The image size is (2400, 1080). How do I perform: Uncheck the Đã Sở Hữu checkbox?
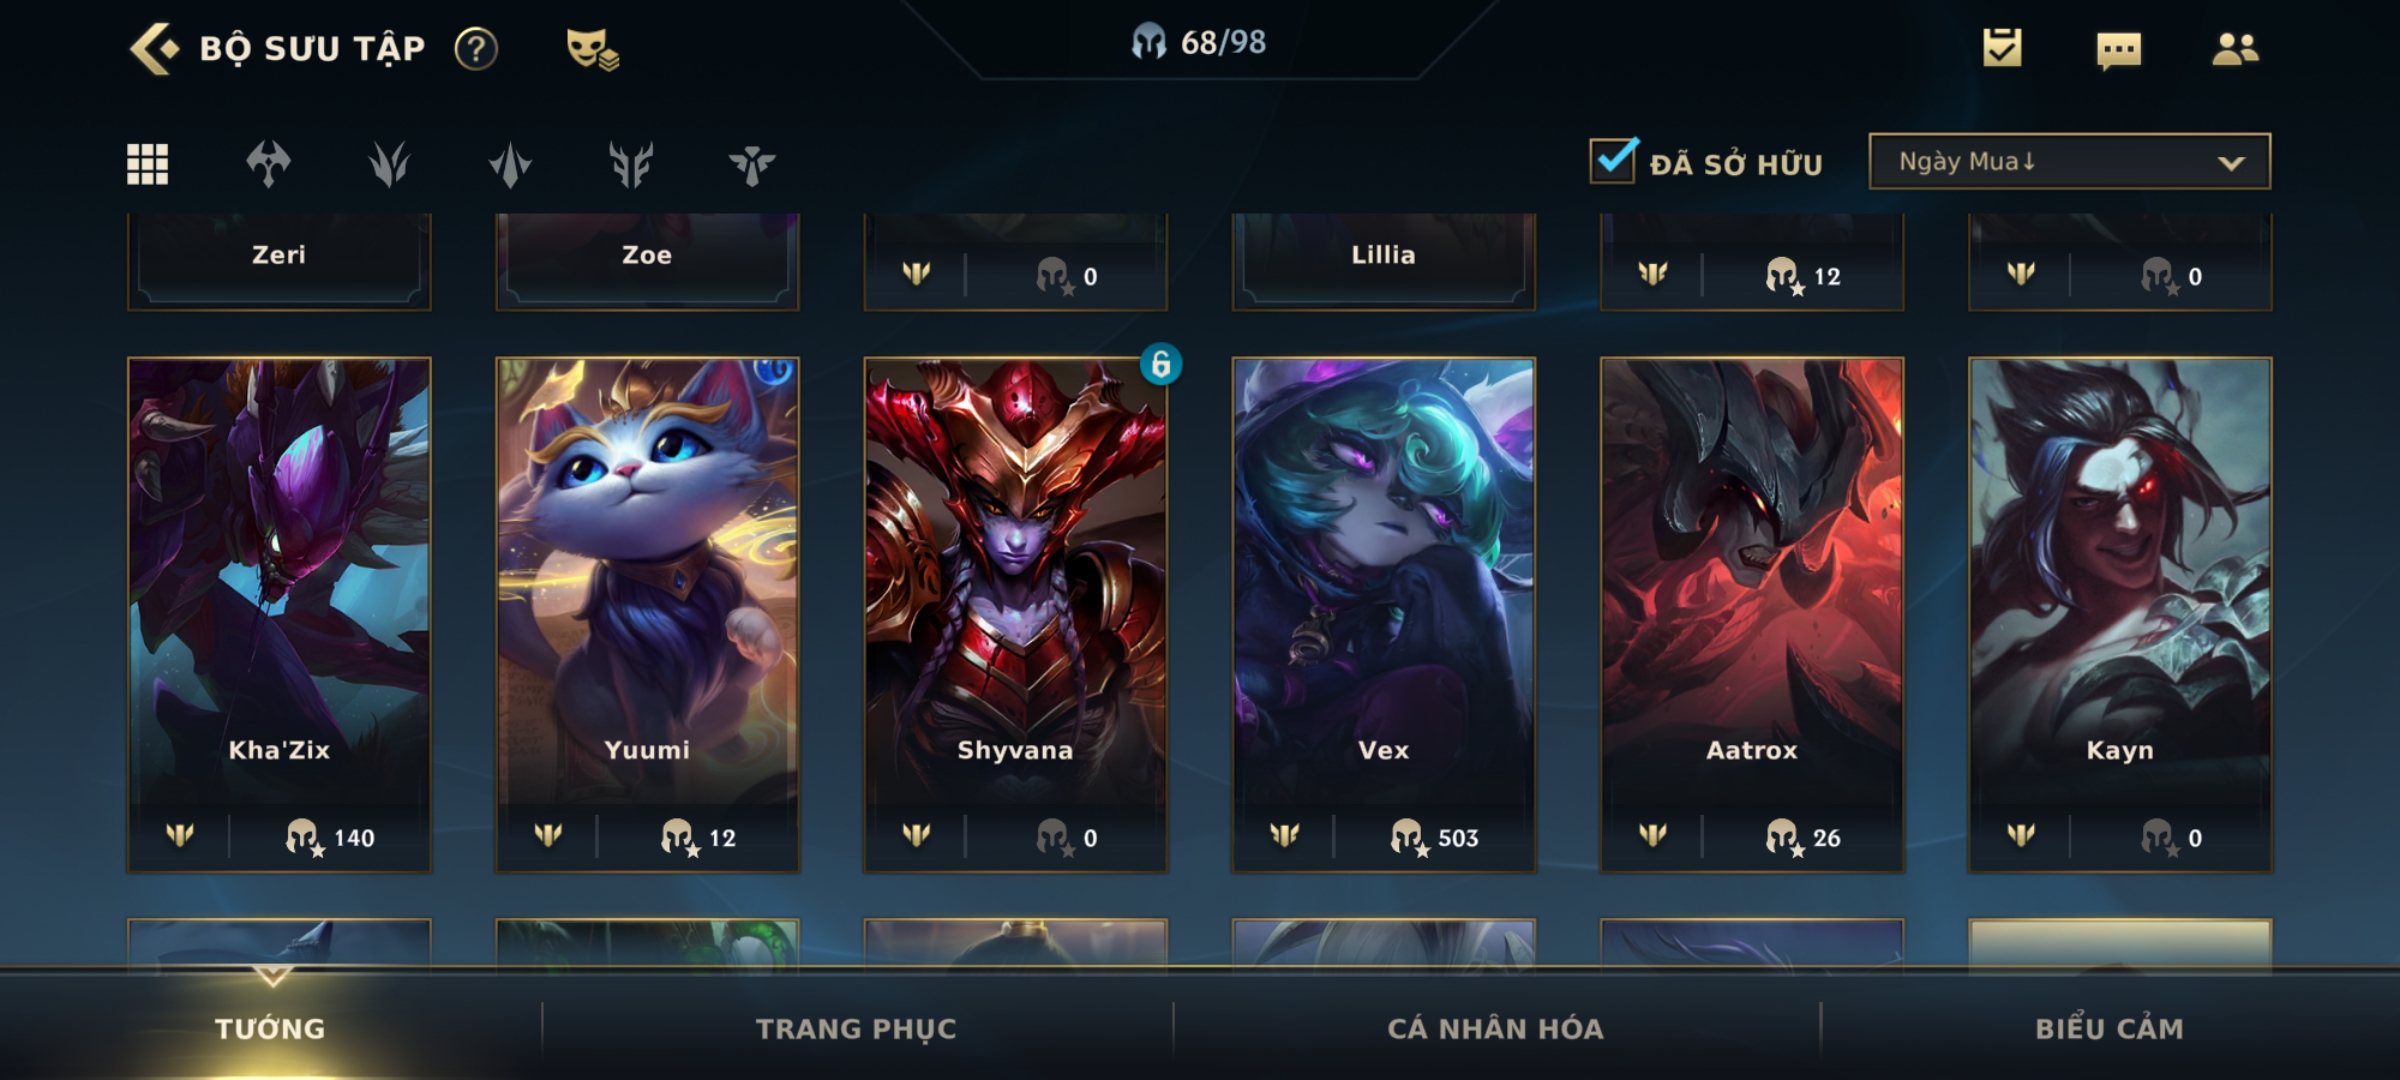(x=1613, y=160)
